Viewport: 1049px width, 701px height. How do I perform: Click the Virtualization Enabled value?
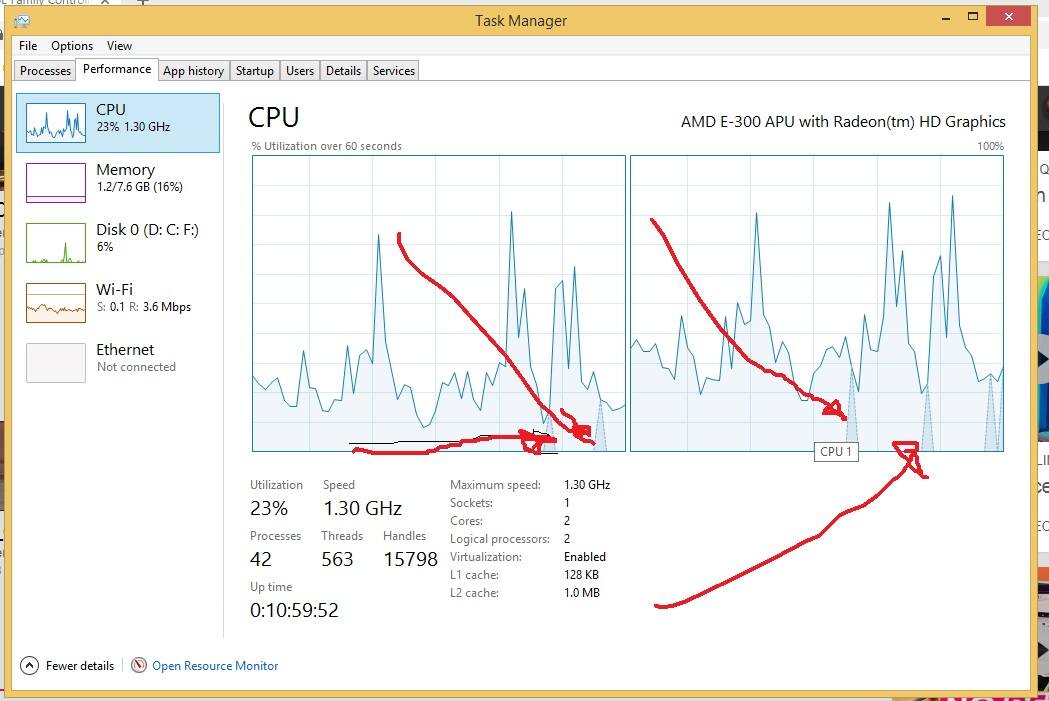tap(585, 557)
